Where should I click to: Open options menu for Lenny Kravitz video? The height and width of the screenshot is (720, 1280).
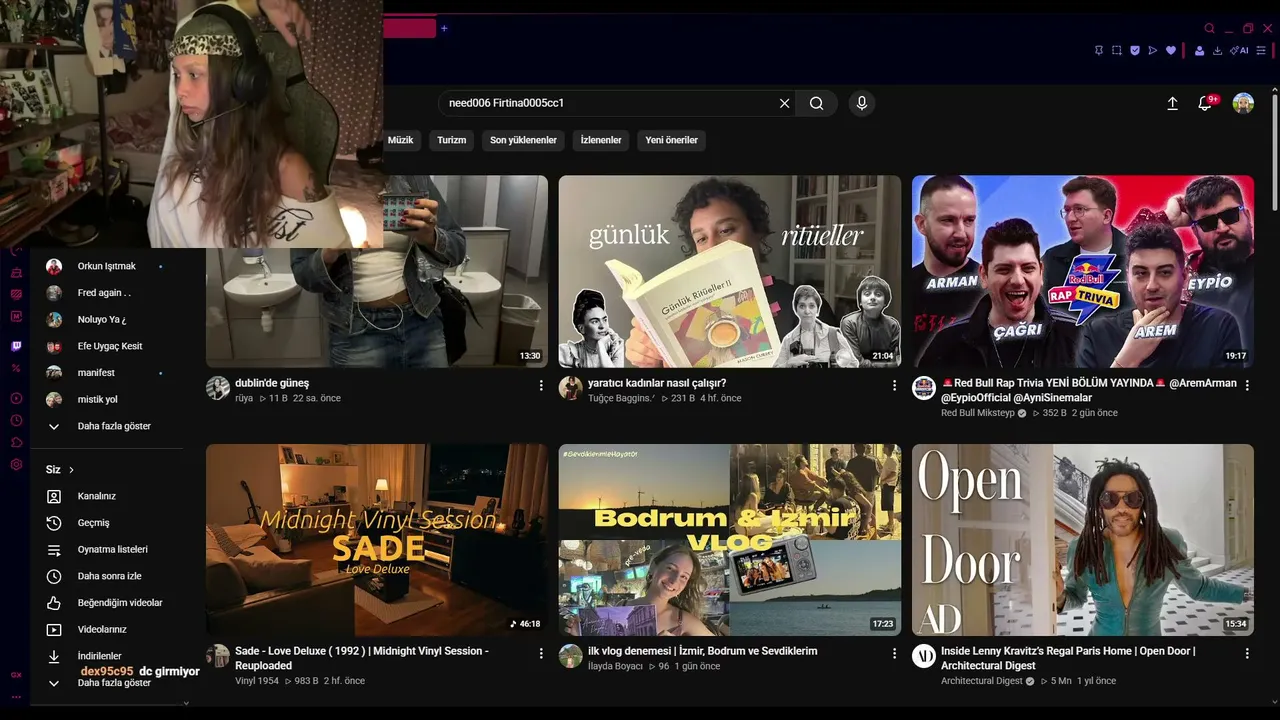(1247, 653)
